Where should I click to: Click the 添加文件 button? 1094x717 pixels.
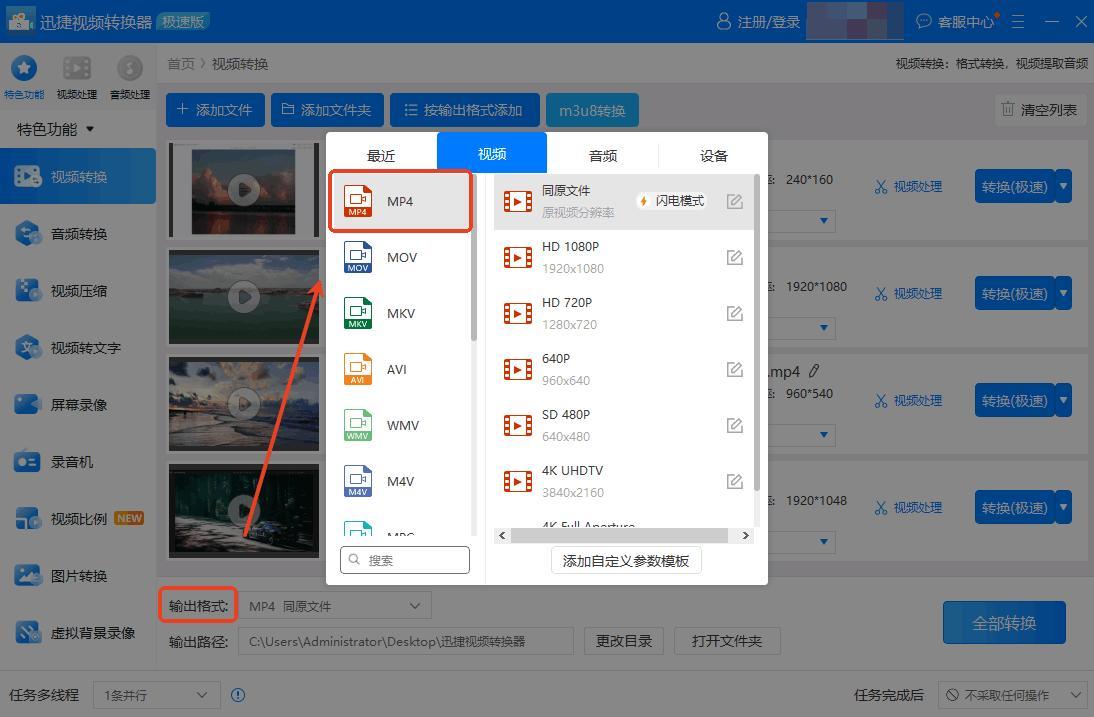pos(215,110)
